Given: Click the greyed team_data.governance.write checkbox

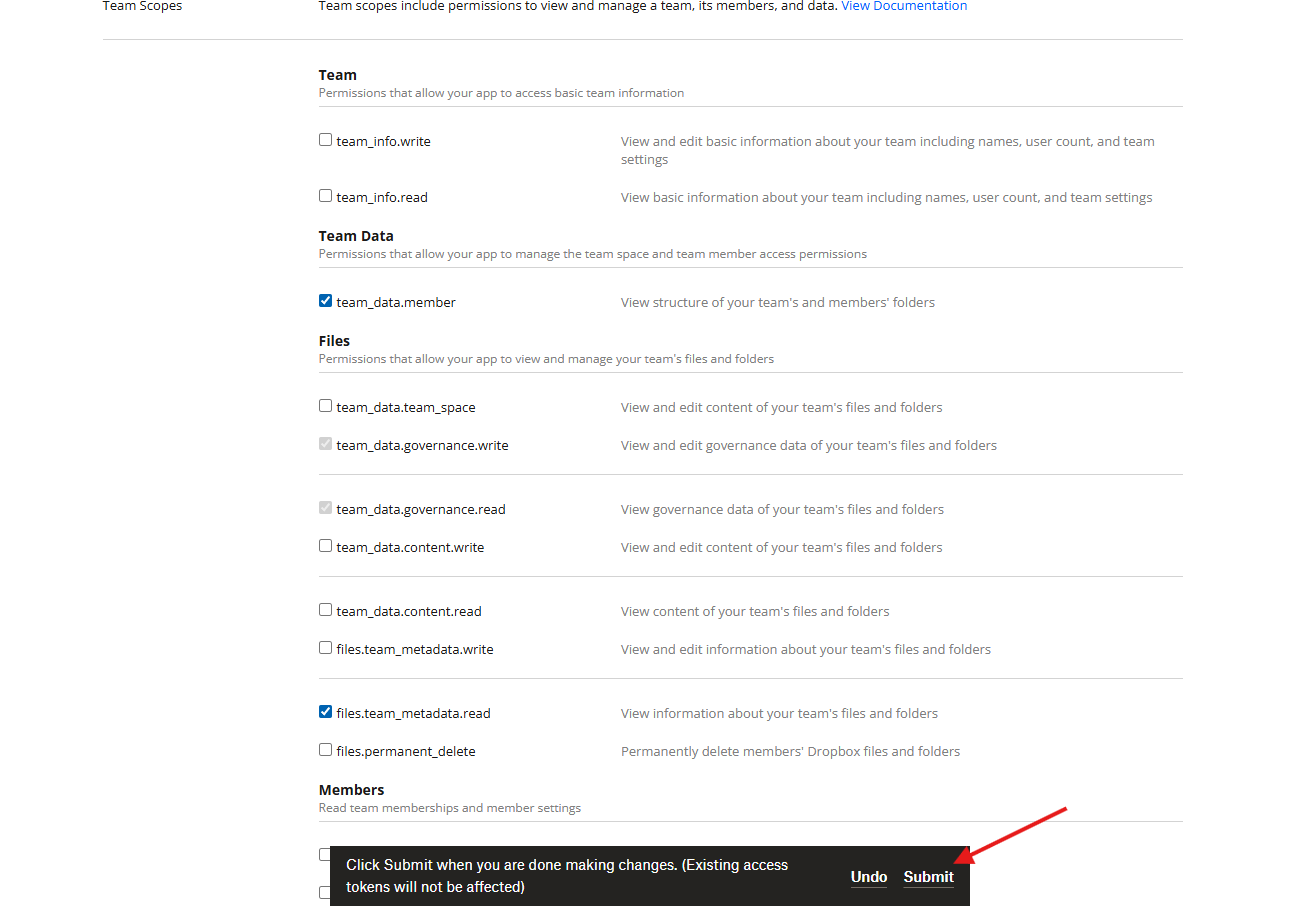Looking at the screenshot, I should tap(325, 444).
